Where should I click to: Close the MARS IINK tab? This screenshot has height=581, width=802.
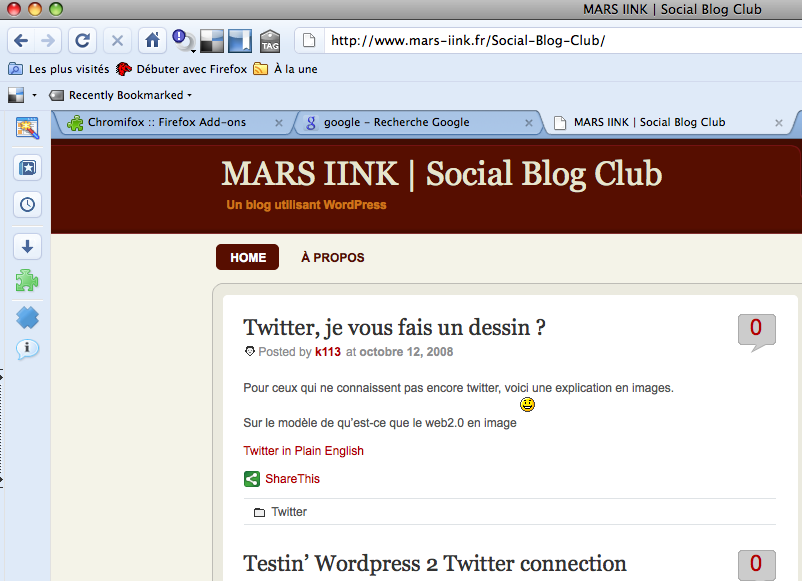coord(778,123)
